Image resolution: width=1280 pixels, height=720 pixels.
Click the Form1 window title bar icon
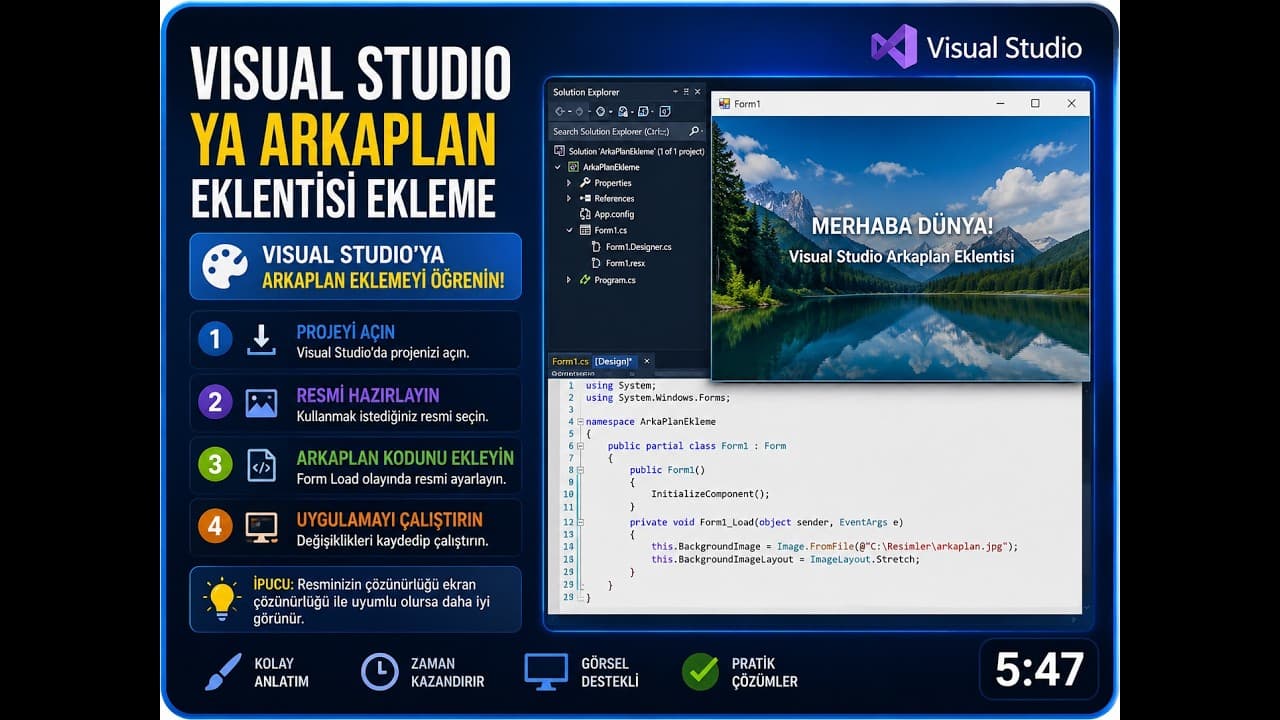point(724,103)
